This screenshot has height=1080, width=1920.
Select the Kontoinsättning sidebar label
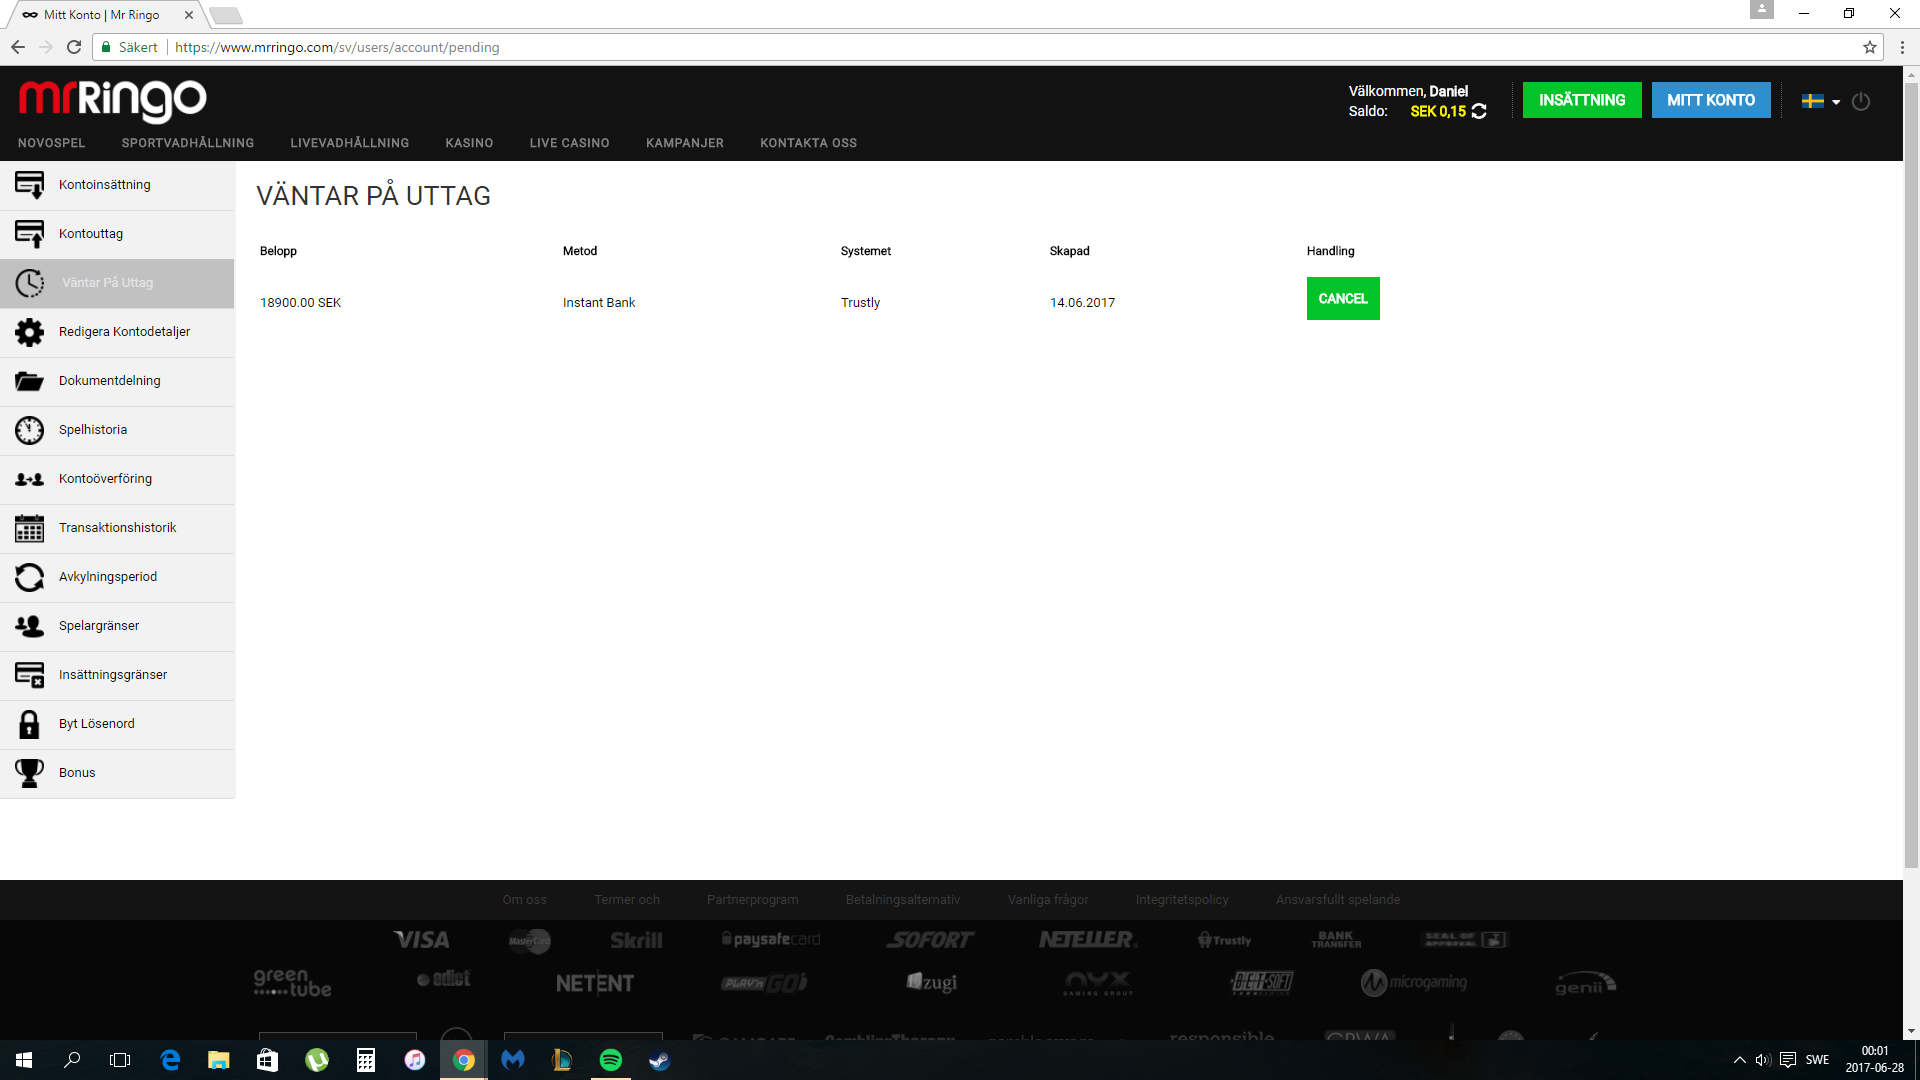pyautogui.click(x=105, y=185)
